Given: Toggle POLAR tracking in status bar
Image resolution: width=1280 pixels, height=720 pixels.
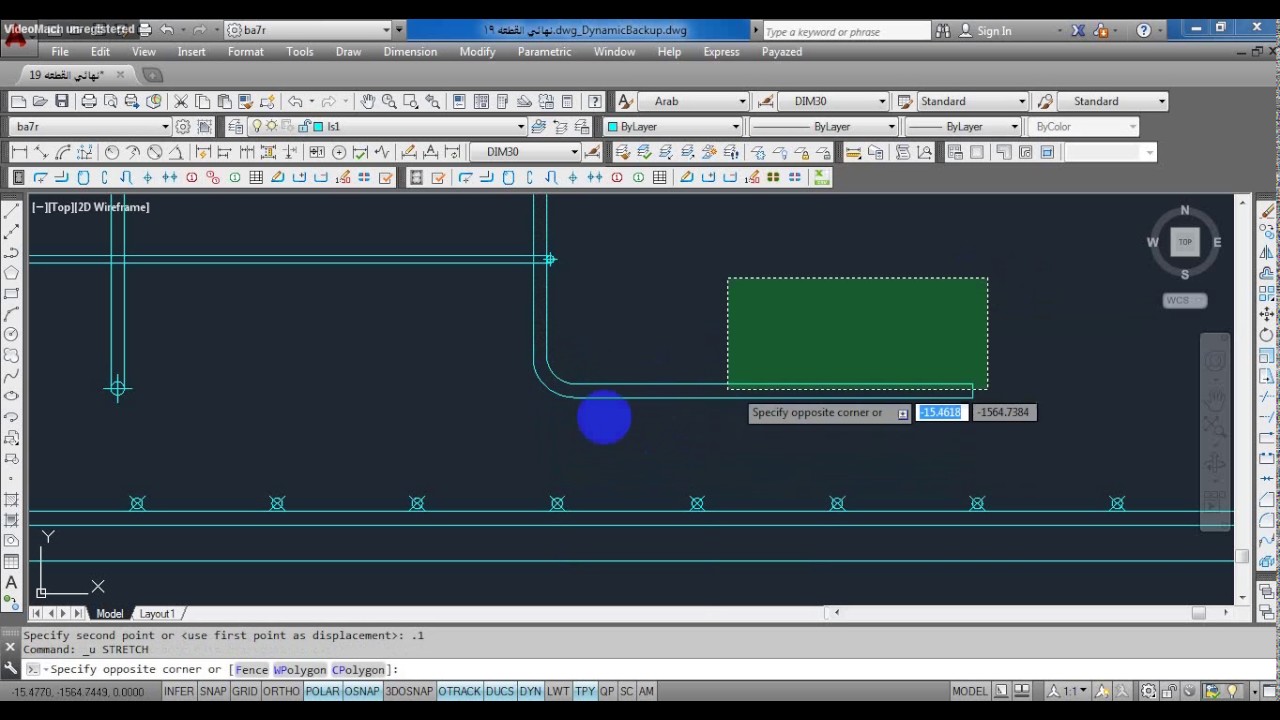Looking at the screenshot, I should (x=322, y=691).
